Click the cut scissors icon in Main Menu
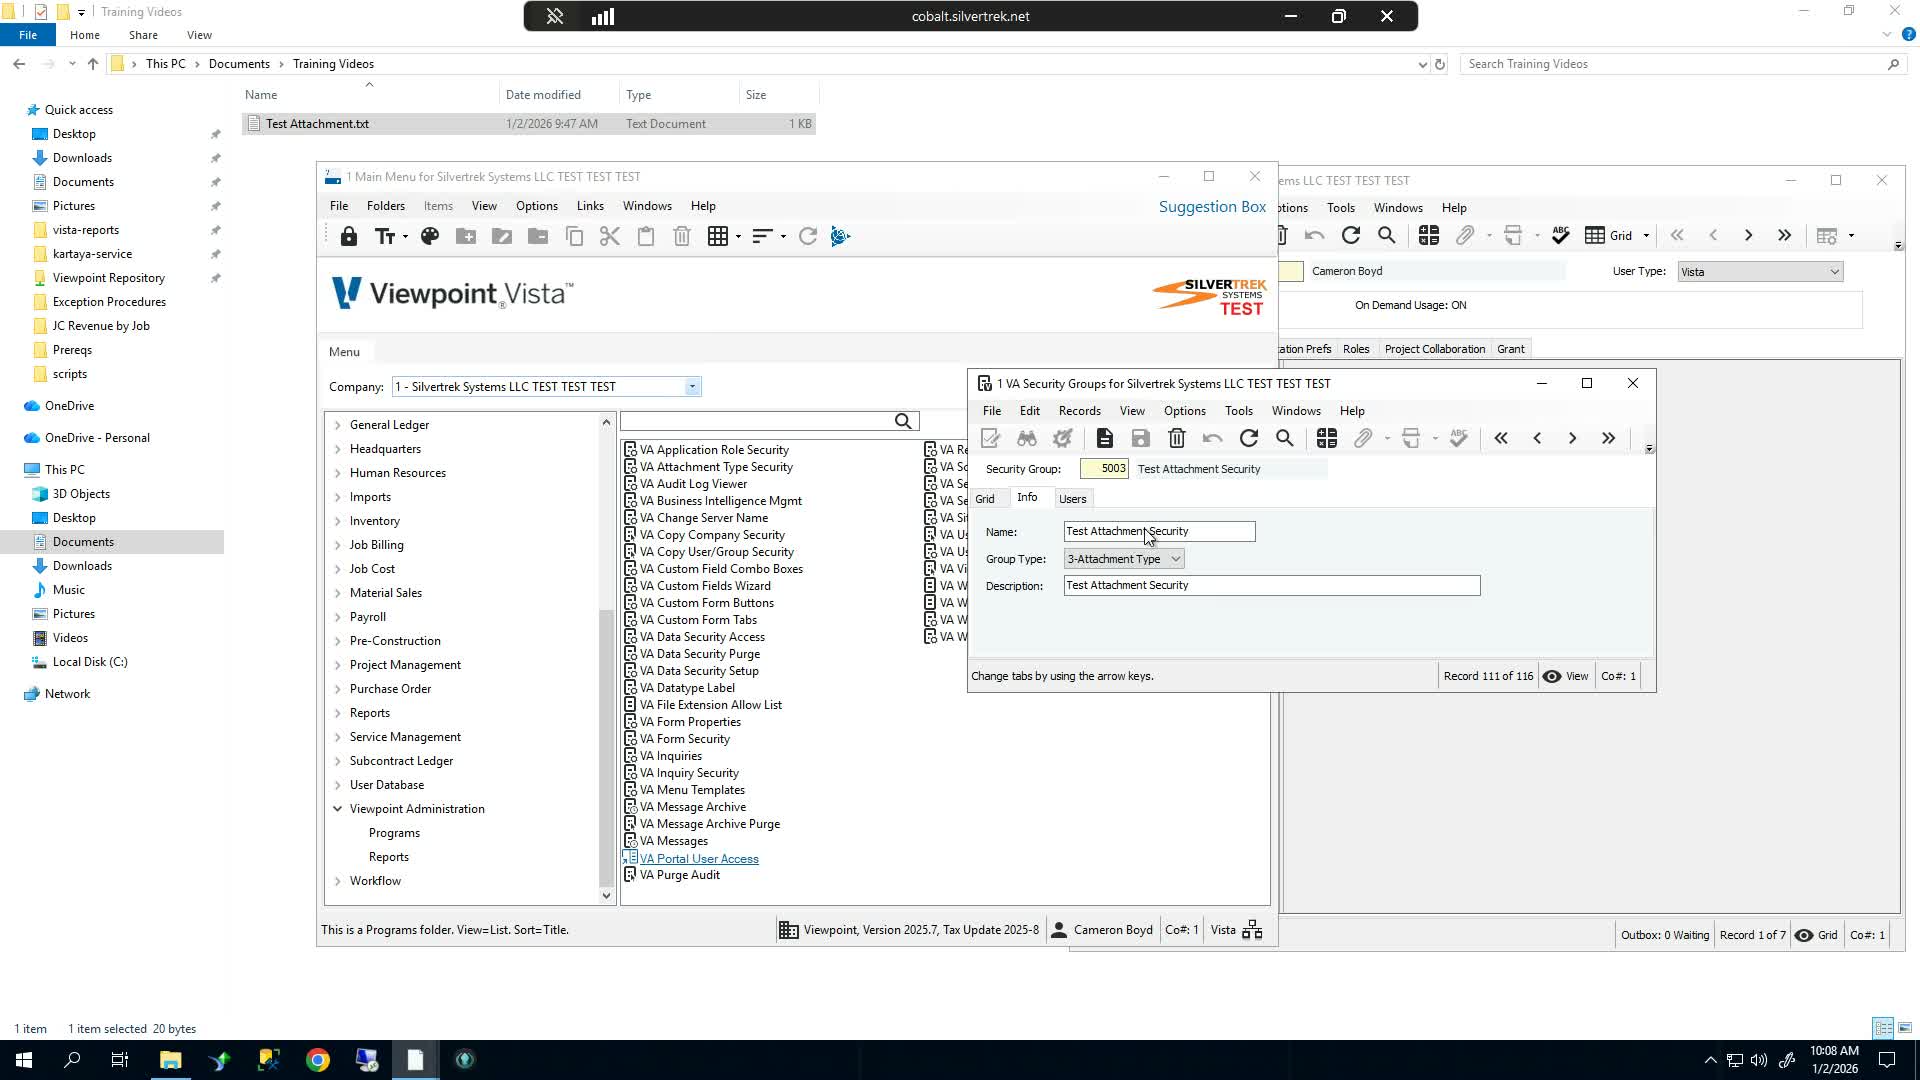The image size is (1920, 1080). (610, 237)
